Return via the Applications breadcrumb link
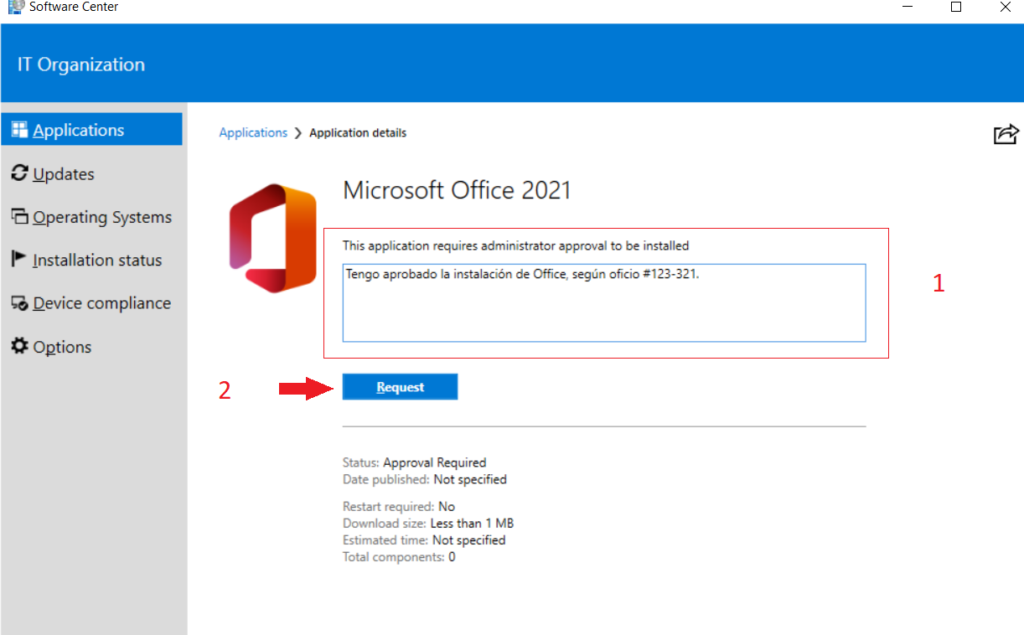The image size is (1024, 635). (253, 133)
